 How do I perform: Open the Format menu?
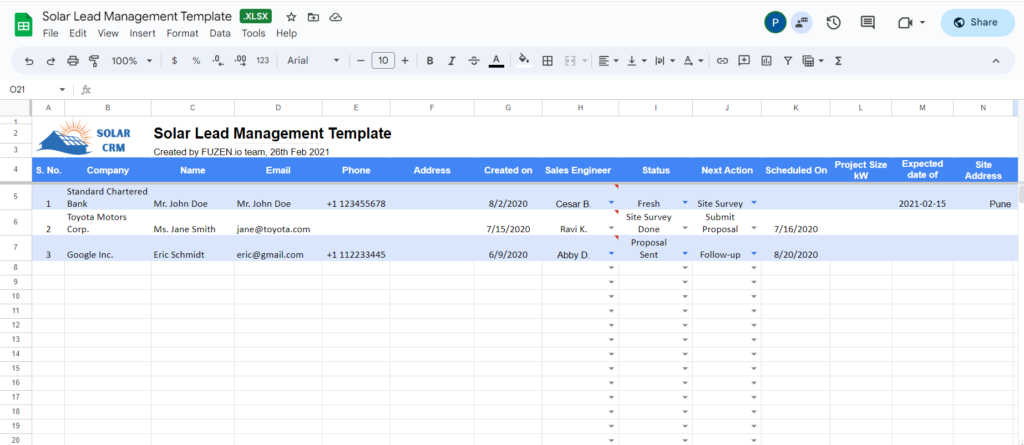point(182,33)
